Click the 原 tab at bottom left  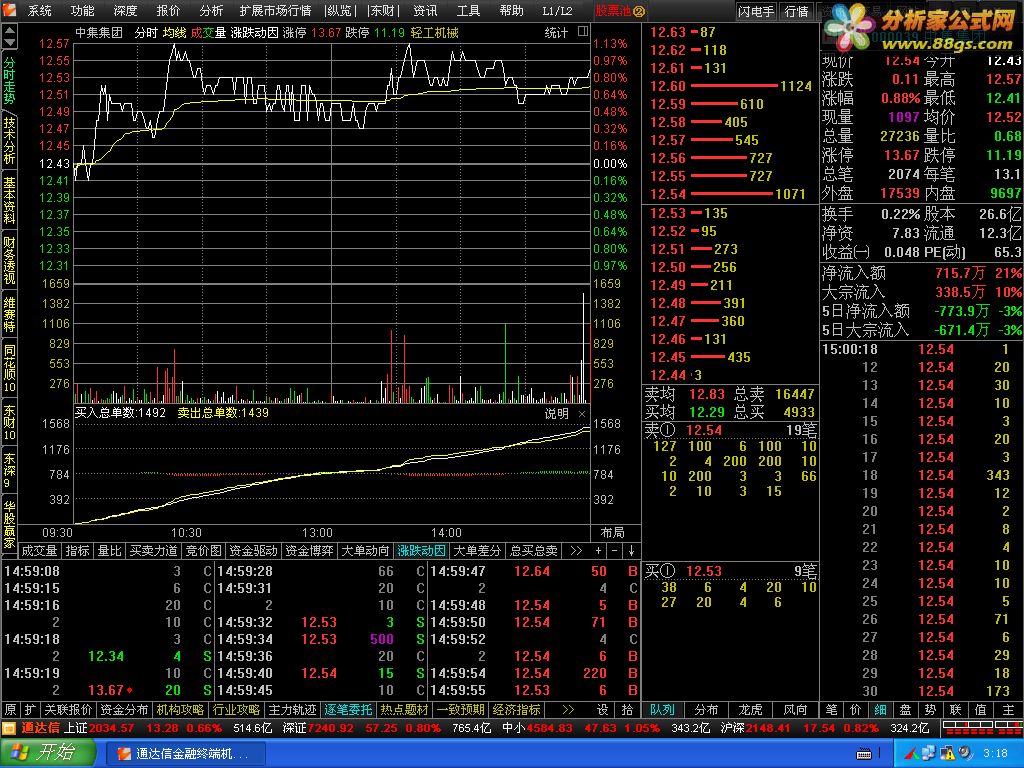point(10,710)
